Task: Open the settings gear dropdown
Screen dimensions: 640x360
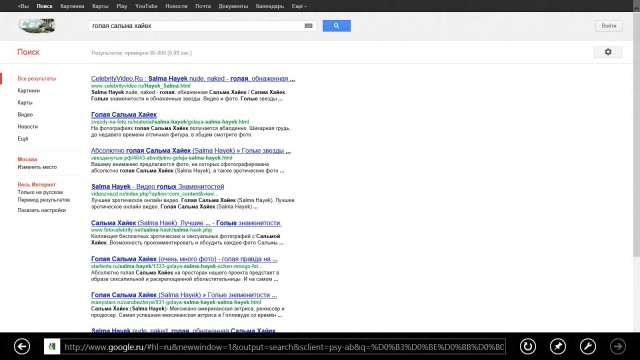Action: (608, 52)
